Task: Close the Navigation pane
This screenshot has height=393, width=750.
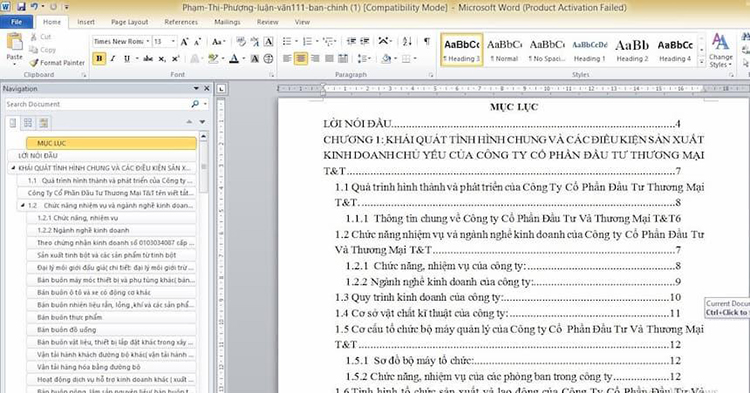Action: click(207, 88)
